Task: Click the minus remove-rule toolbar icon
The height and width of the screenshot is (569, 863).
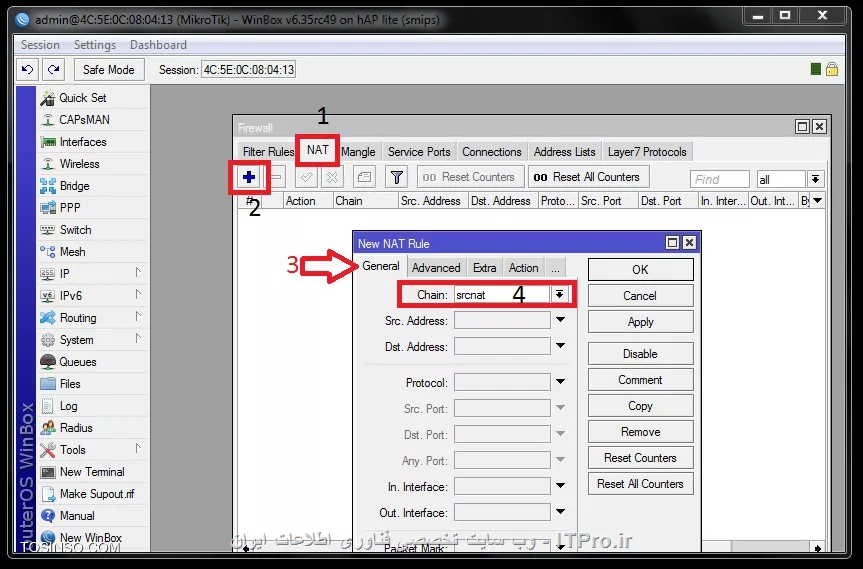Action: point(277,177)
